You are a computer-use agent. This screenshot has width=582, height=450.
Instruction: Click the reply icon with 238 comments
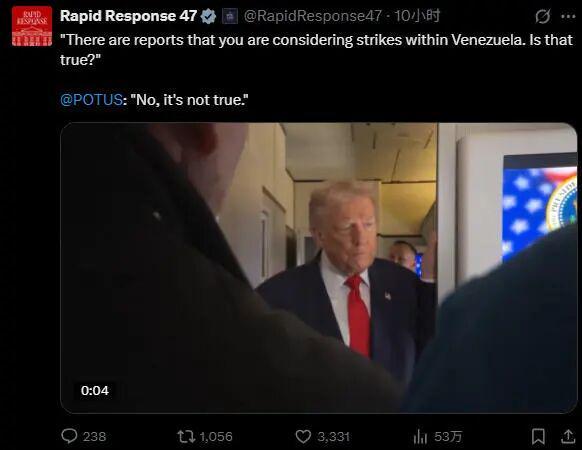coord(69,436)
